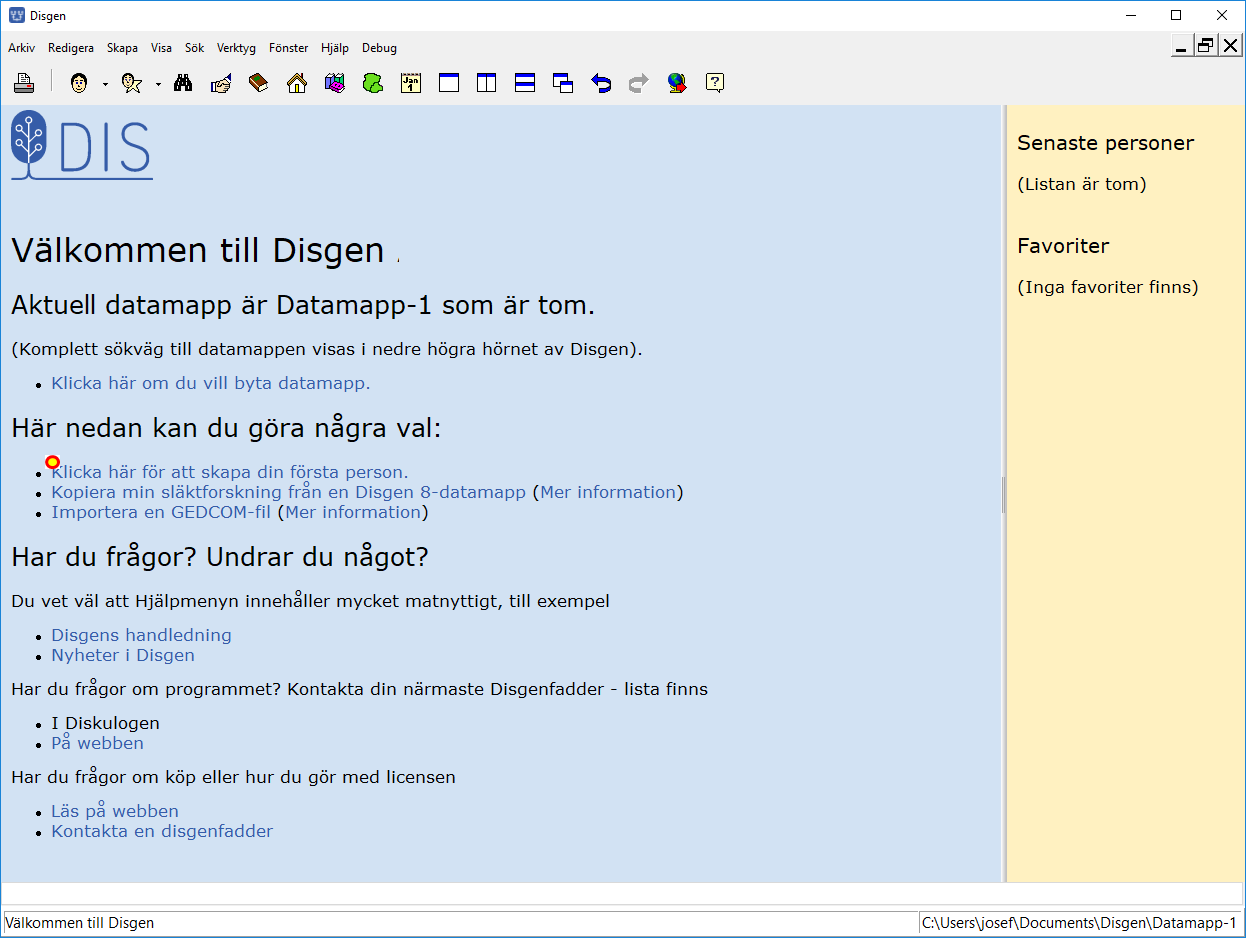Click Mer information after Disgen 8-datamapp

pos(608,492)
